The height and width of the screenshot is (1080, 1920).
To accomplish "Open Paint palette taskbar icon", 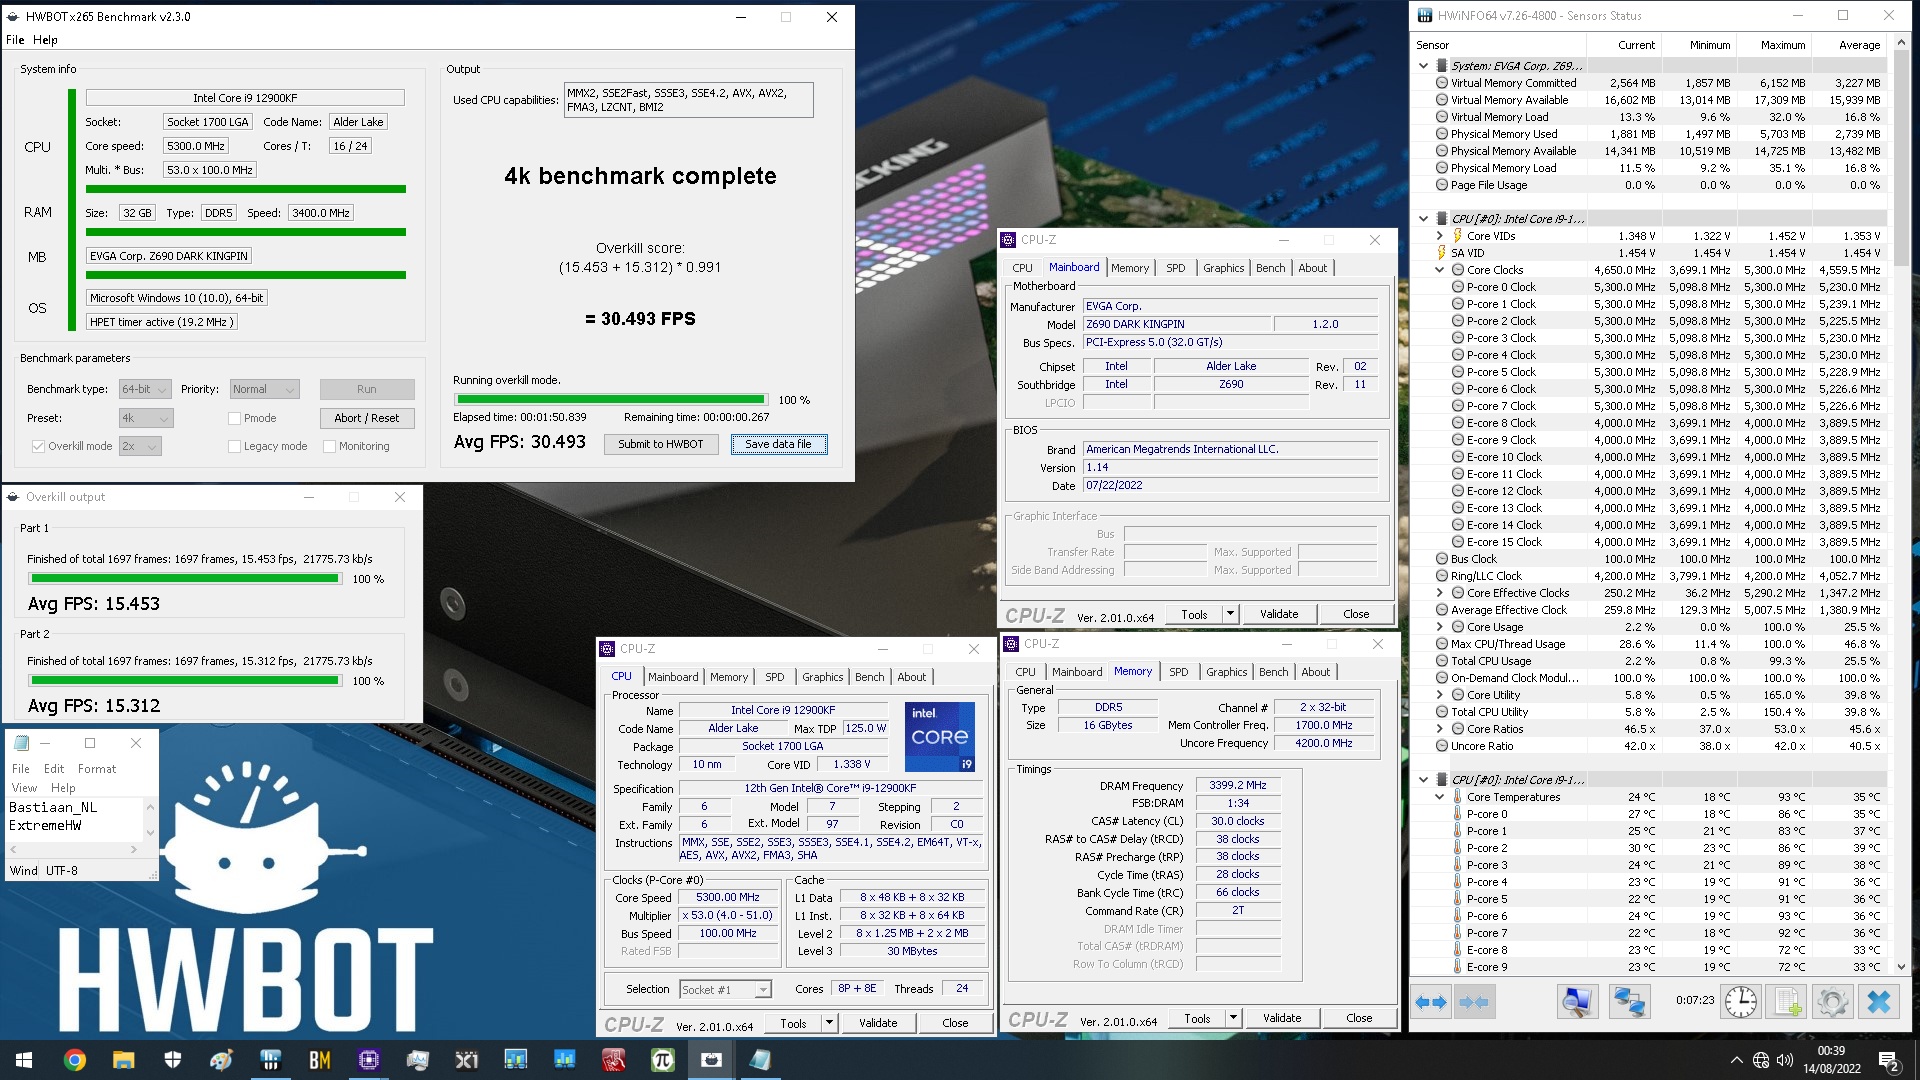I will tap(221, 1060).
